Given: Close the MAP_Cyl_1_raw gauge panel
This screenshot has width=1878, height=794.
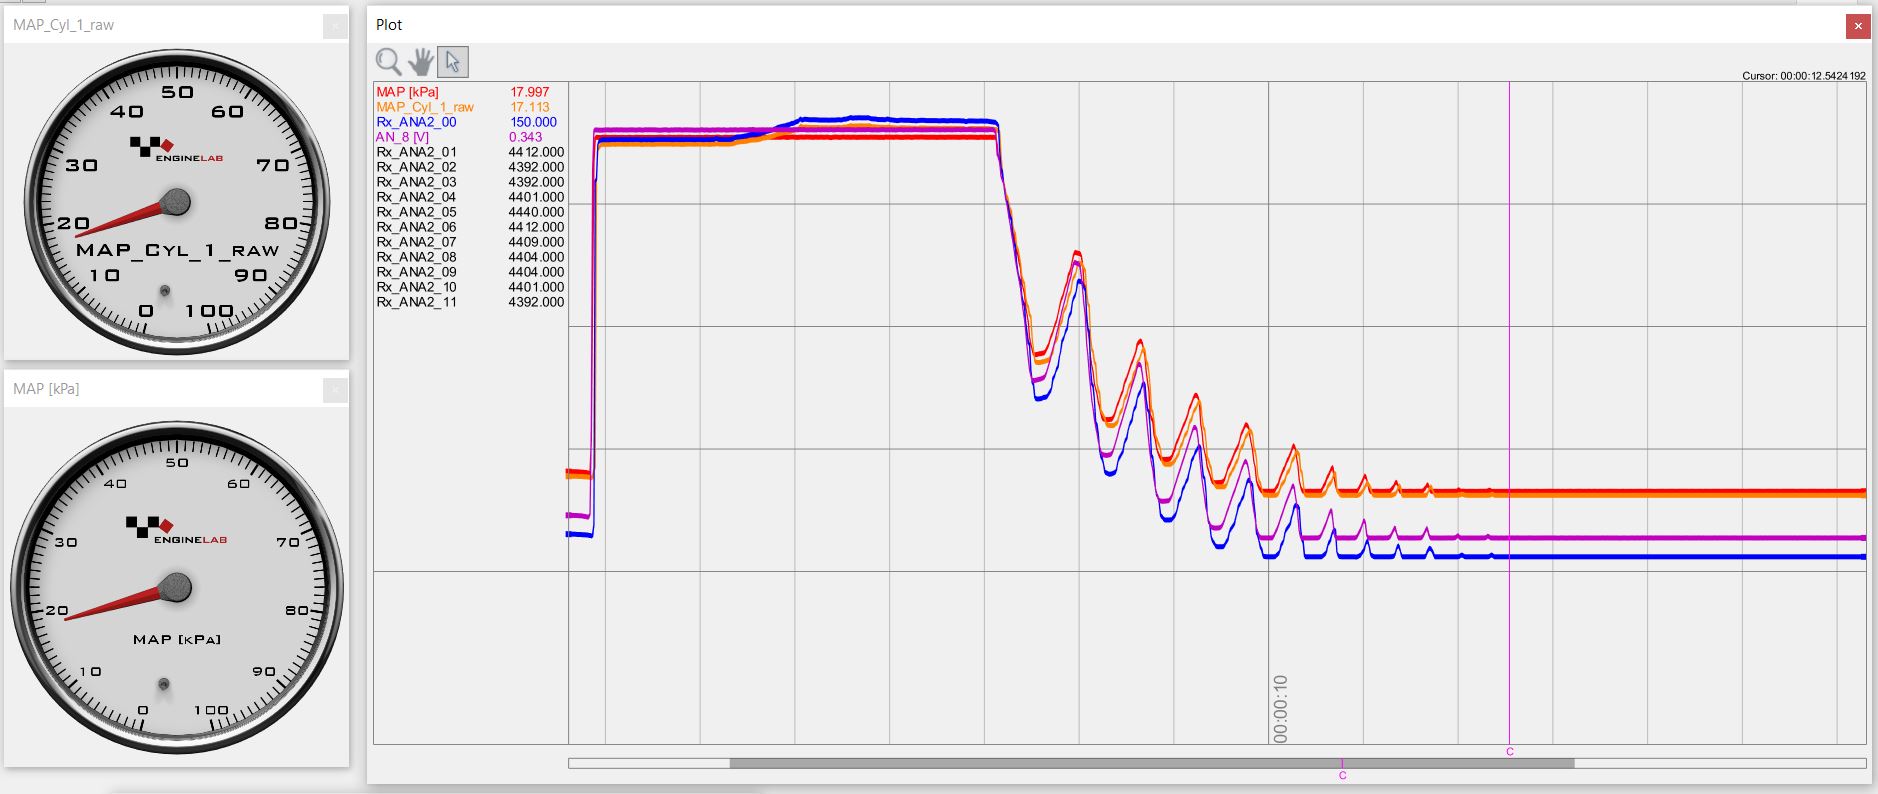Looking at the screenshot, I should coord(335,26).
